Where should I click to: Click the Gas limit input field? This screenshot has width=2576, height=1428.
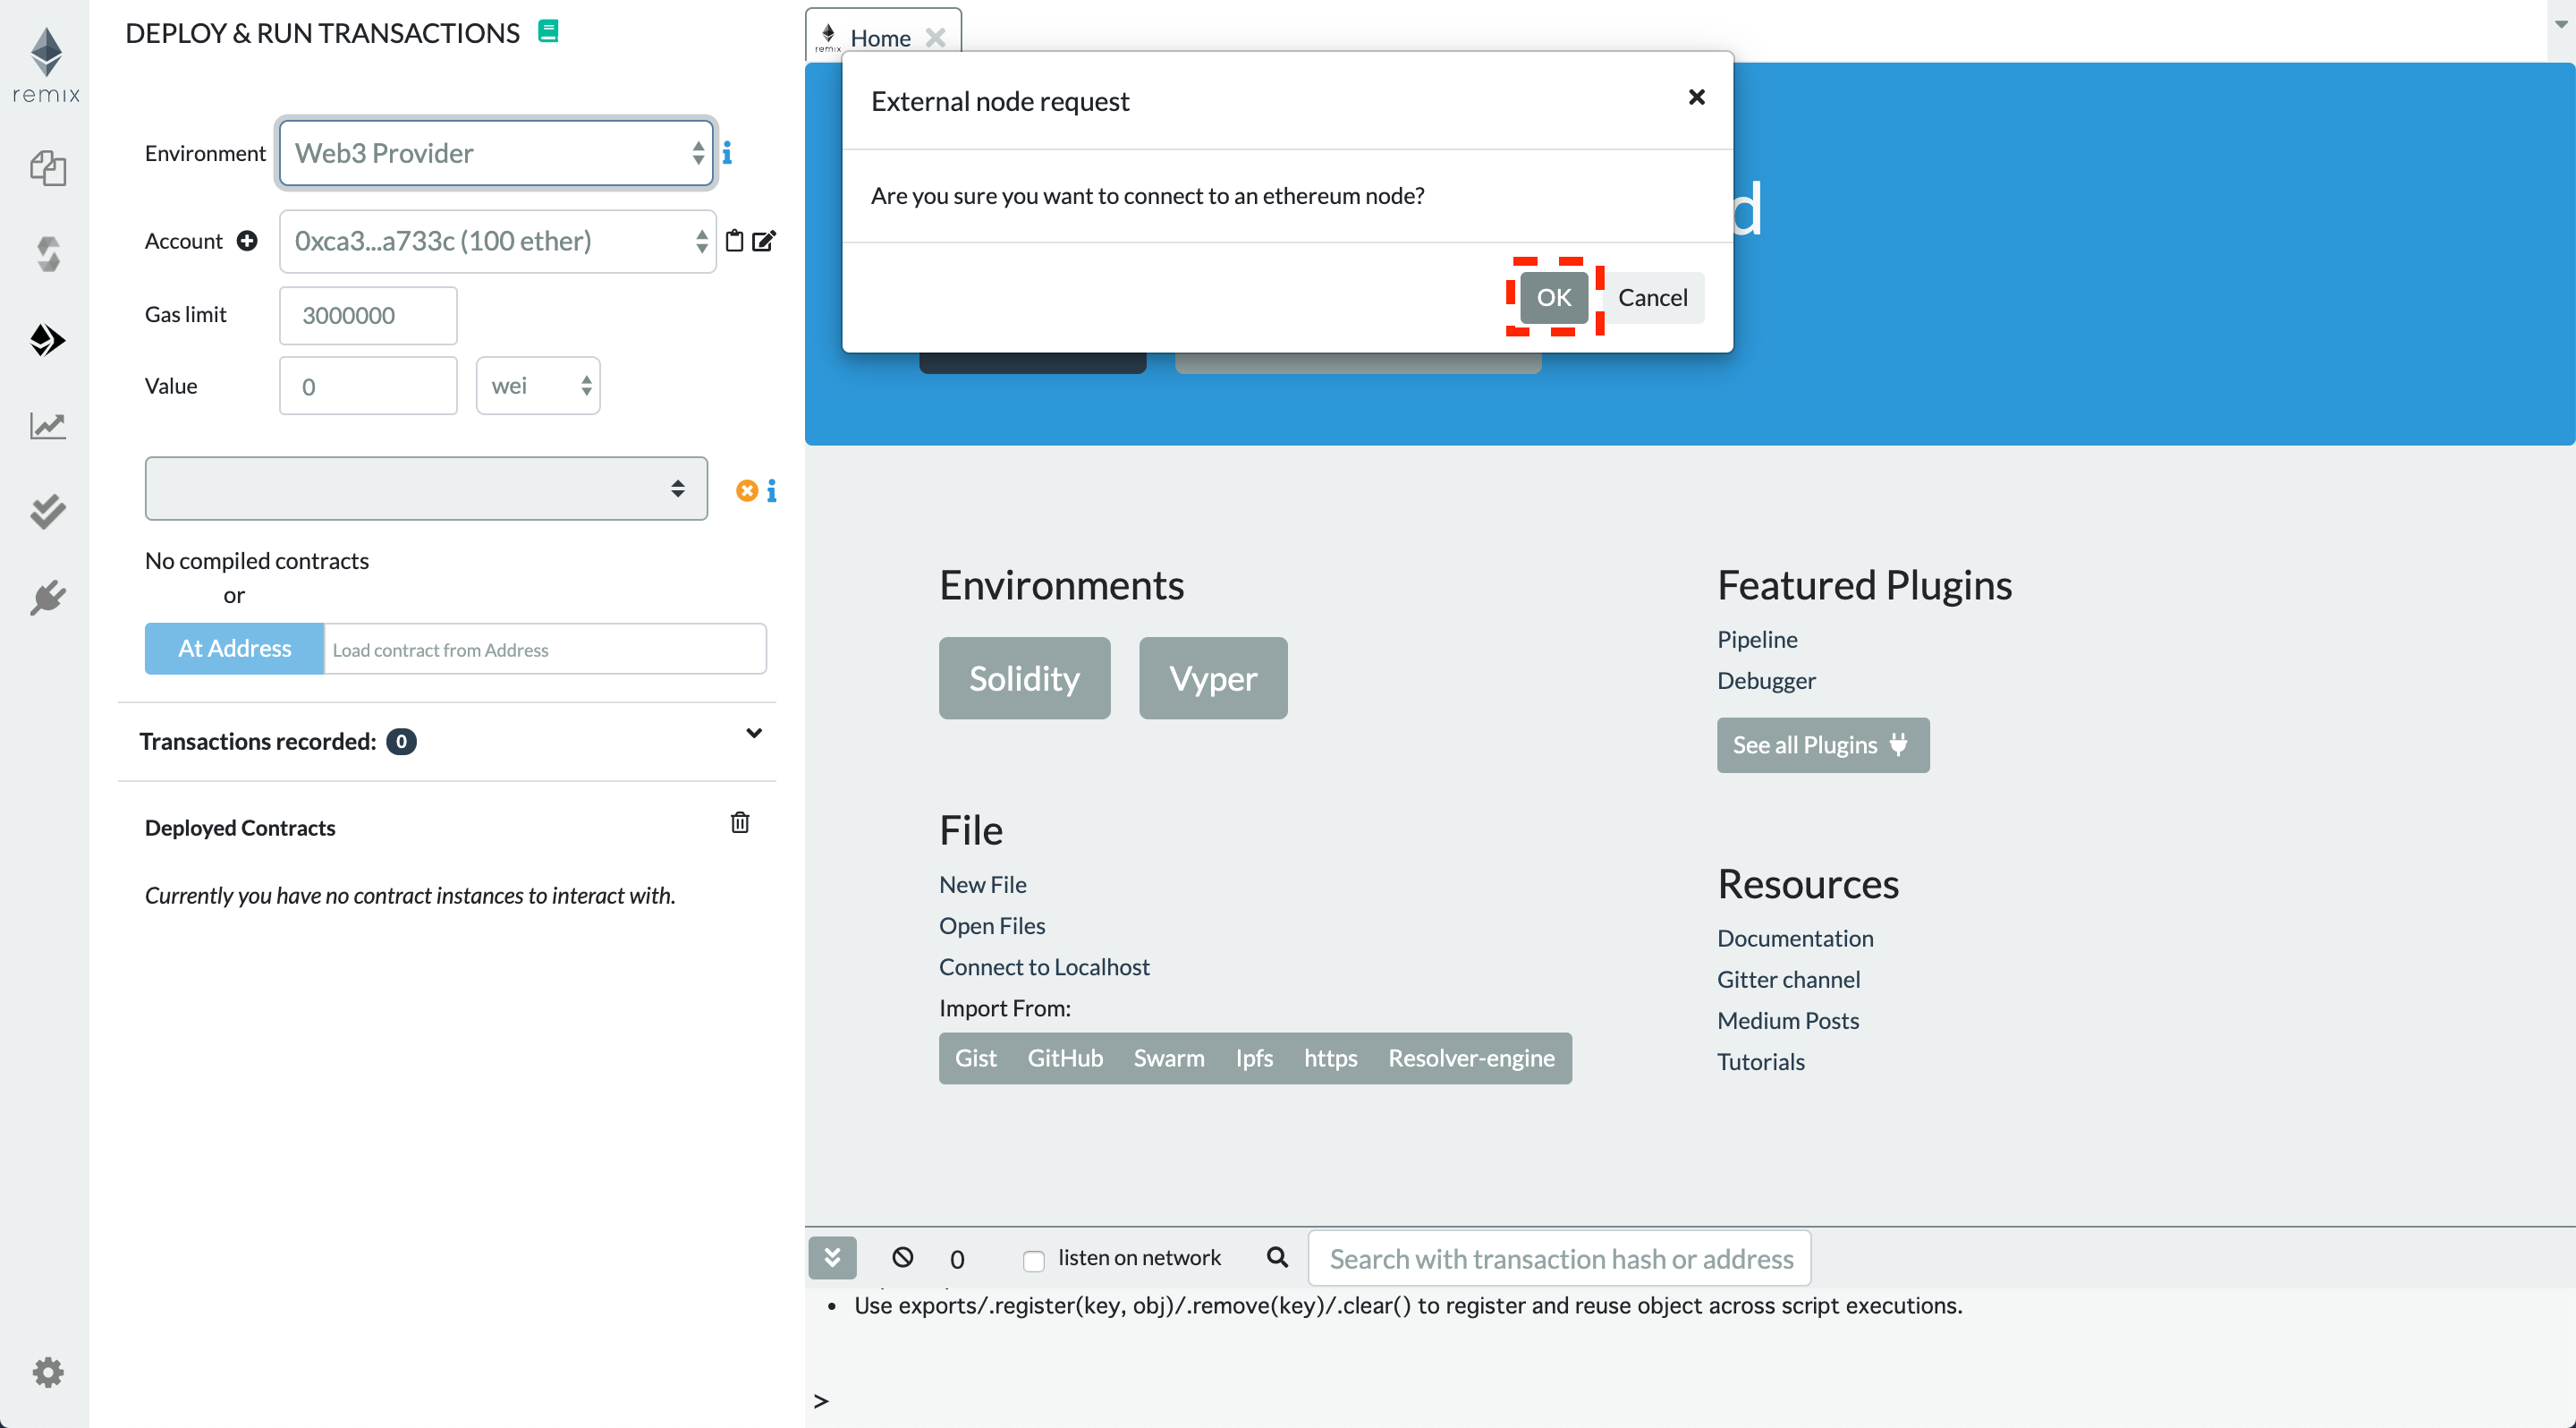[x=368, y=315]
